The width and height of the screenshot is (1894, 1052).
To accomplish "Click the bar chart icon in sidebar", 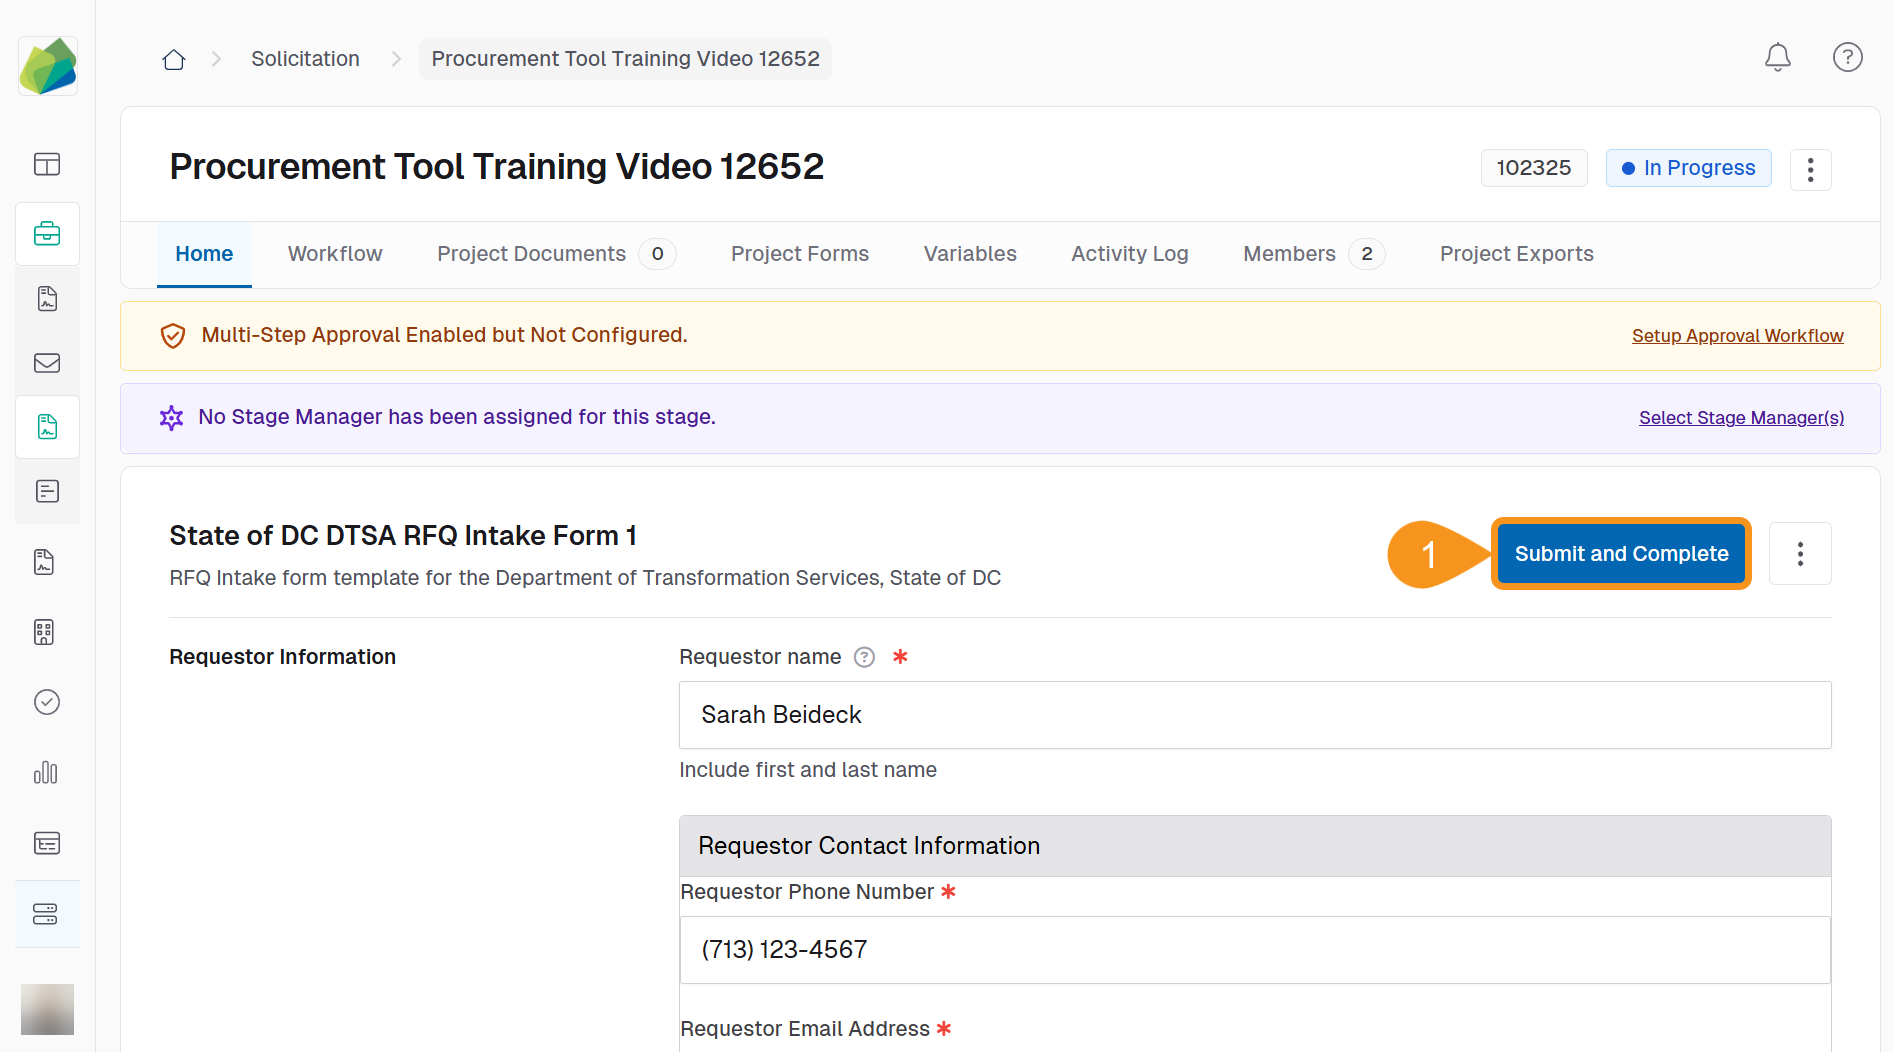I will [x=46, y=772].
